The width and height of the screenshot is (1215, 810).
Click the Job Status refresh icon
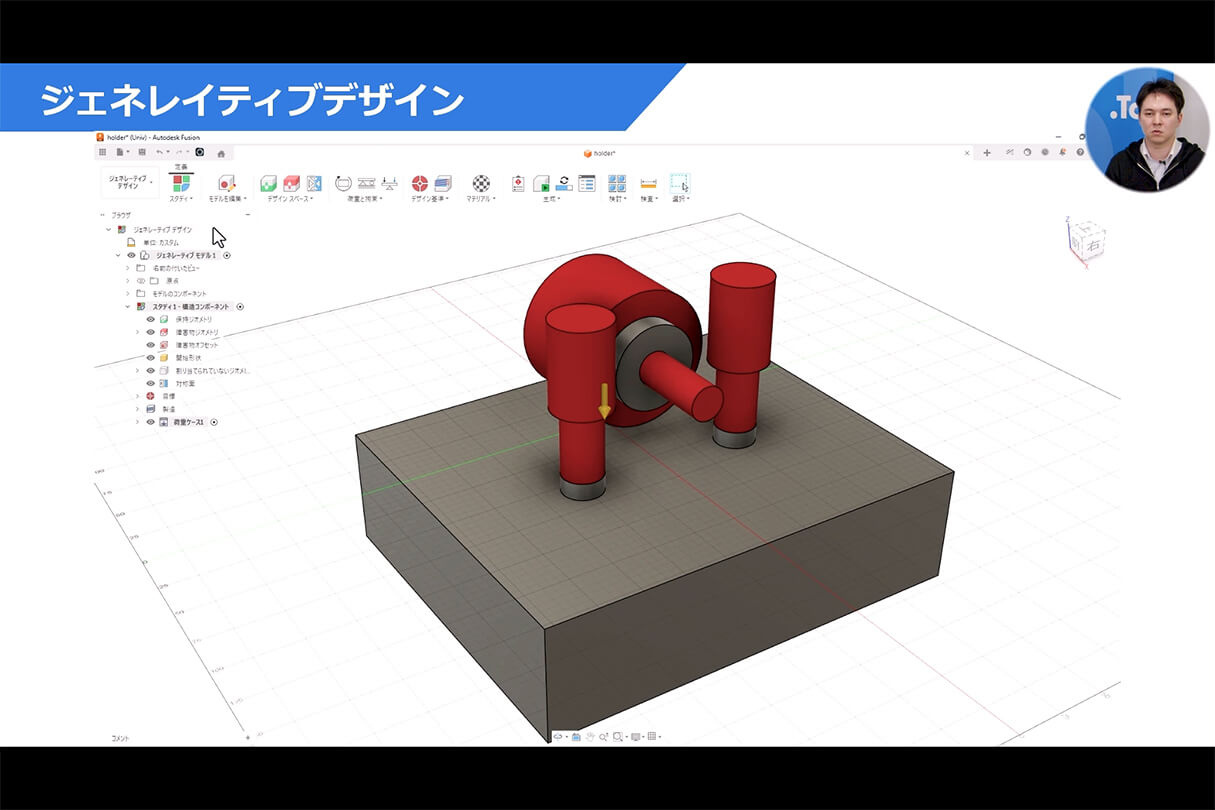click(x=564, y=183)
